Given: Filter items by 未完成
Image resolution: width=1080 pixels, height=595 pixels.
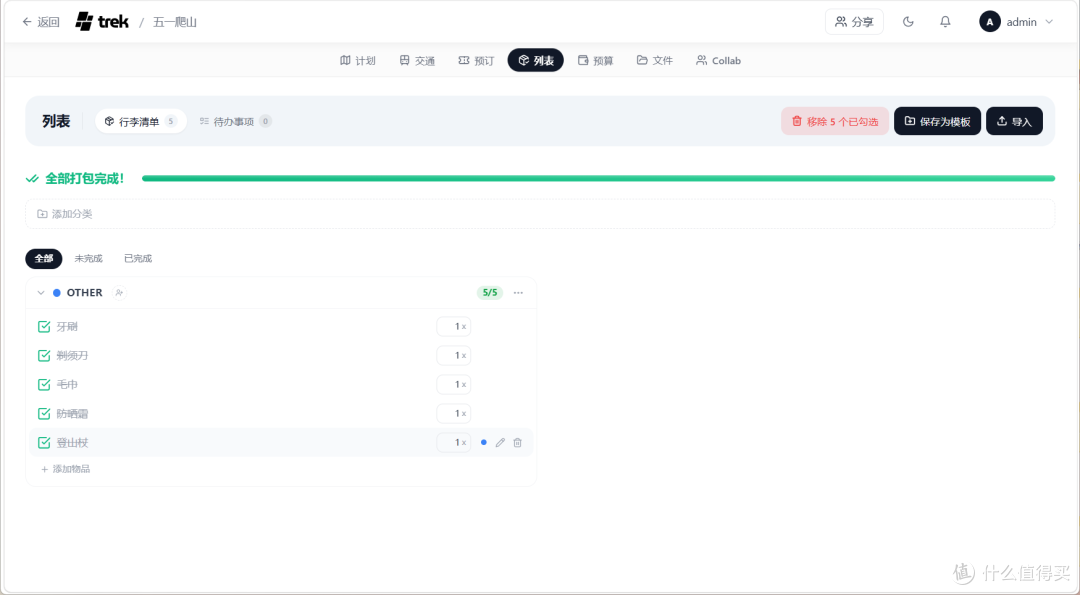Looking at the screenshot, I should pos(88,259).
